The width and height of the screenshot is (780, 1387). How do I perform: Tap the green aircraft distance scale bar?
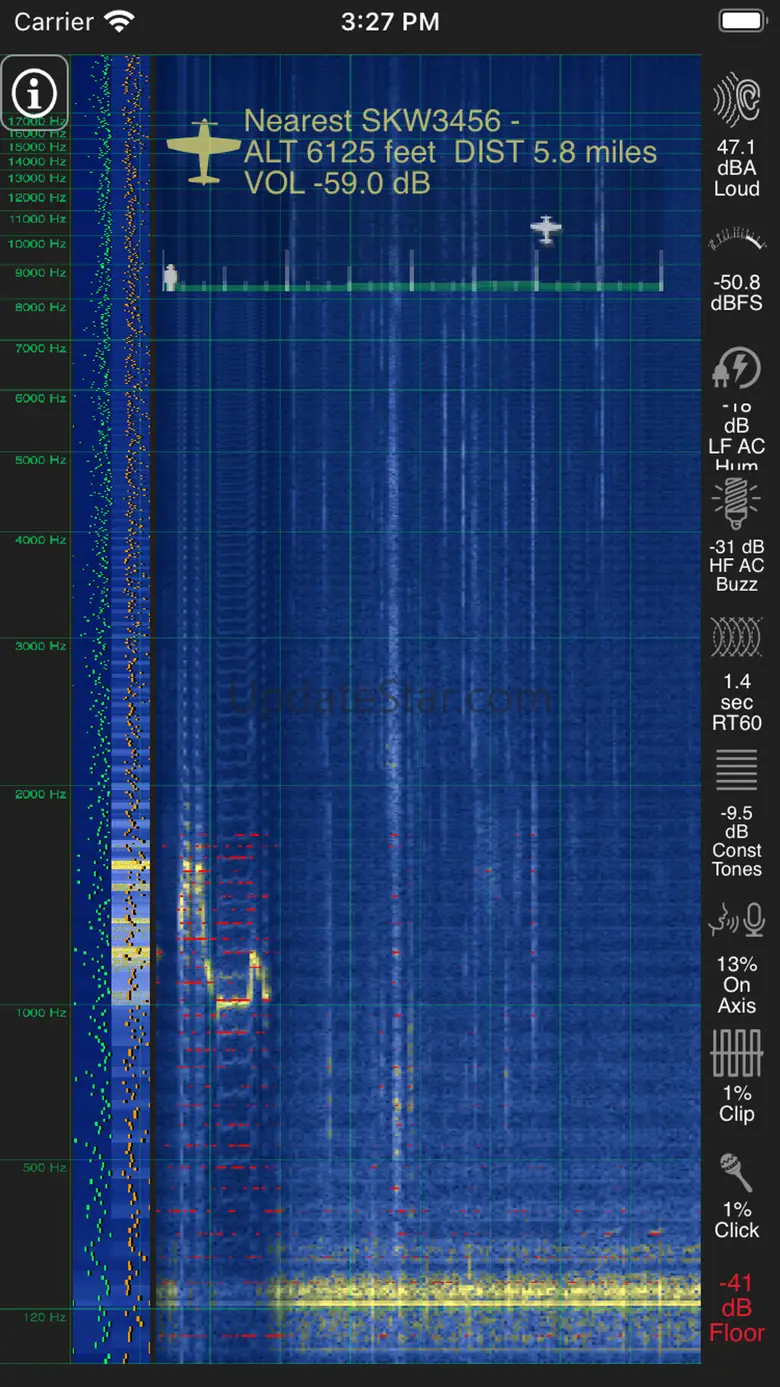[413, 286]
